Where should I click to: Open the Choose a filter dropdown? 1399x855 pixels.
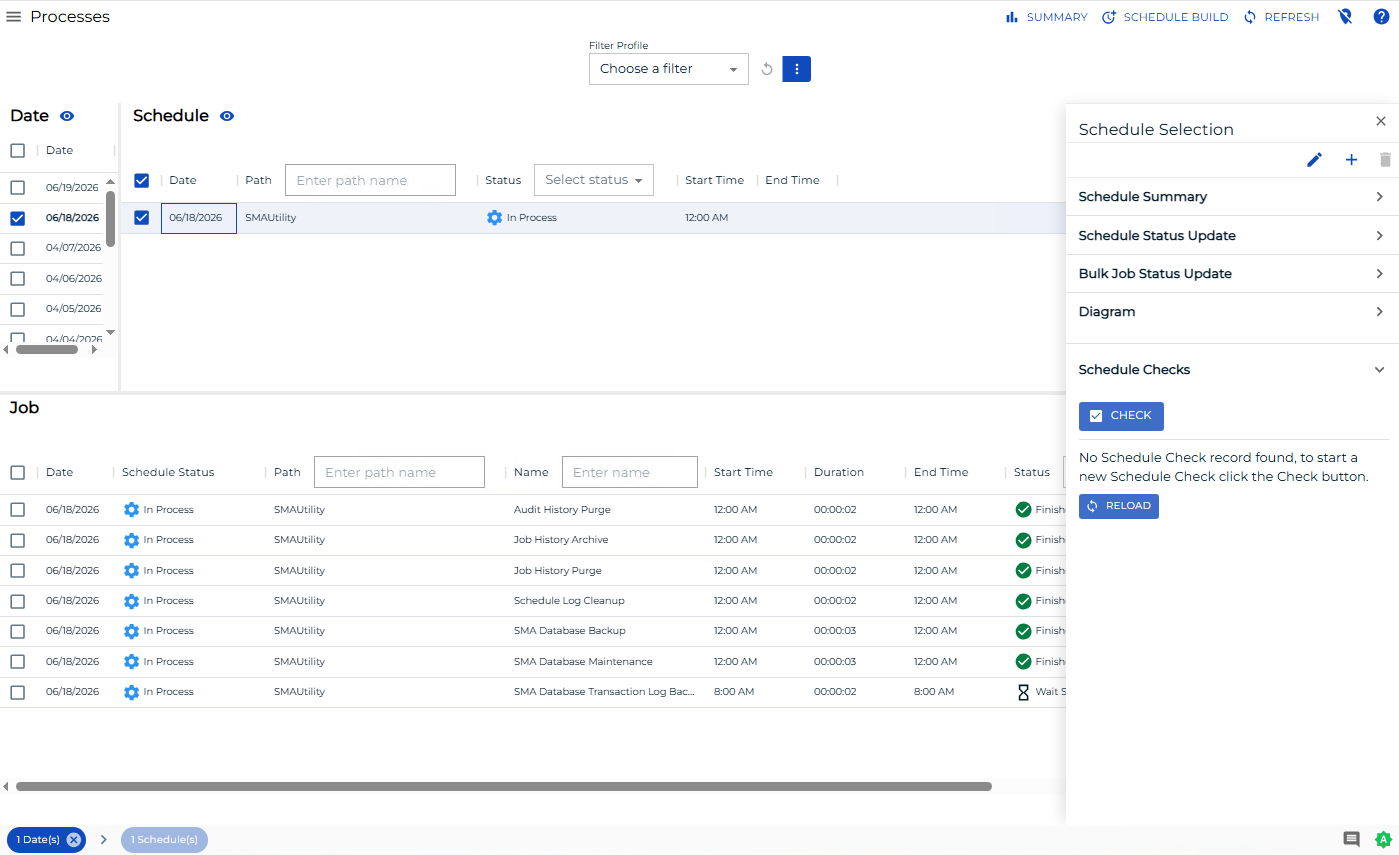click(669, 69)
